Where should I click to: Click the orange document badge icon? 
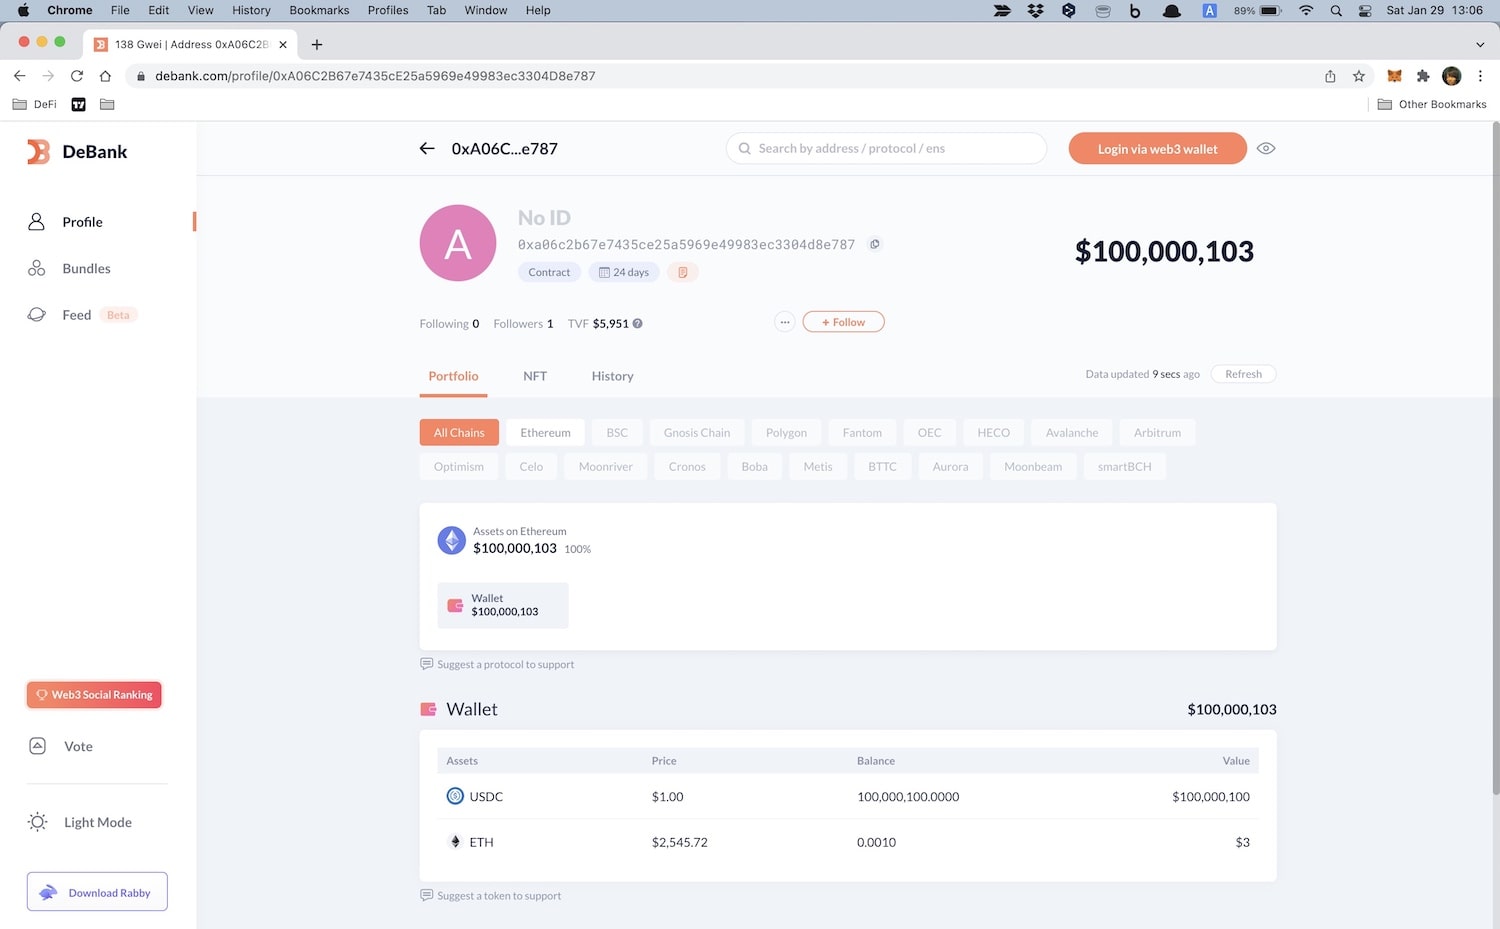682,272
